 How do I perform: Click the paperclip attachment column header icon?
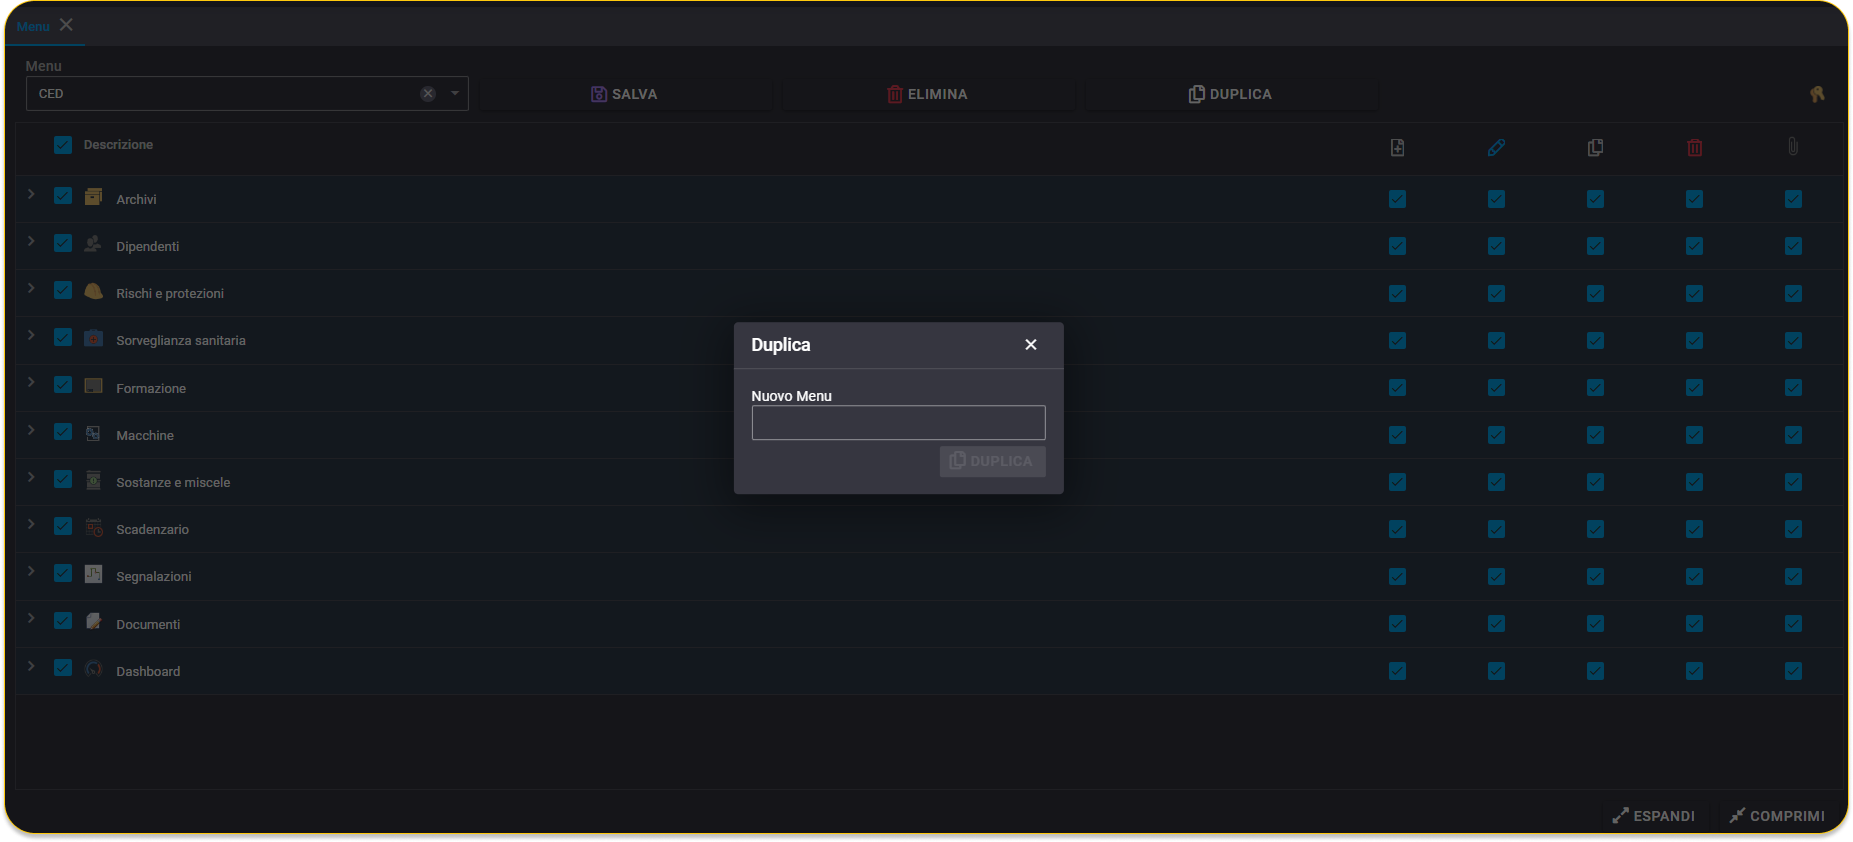1793,147
